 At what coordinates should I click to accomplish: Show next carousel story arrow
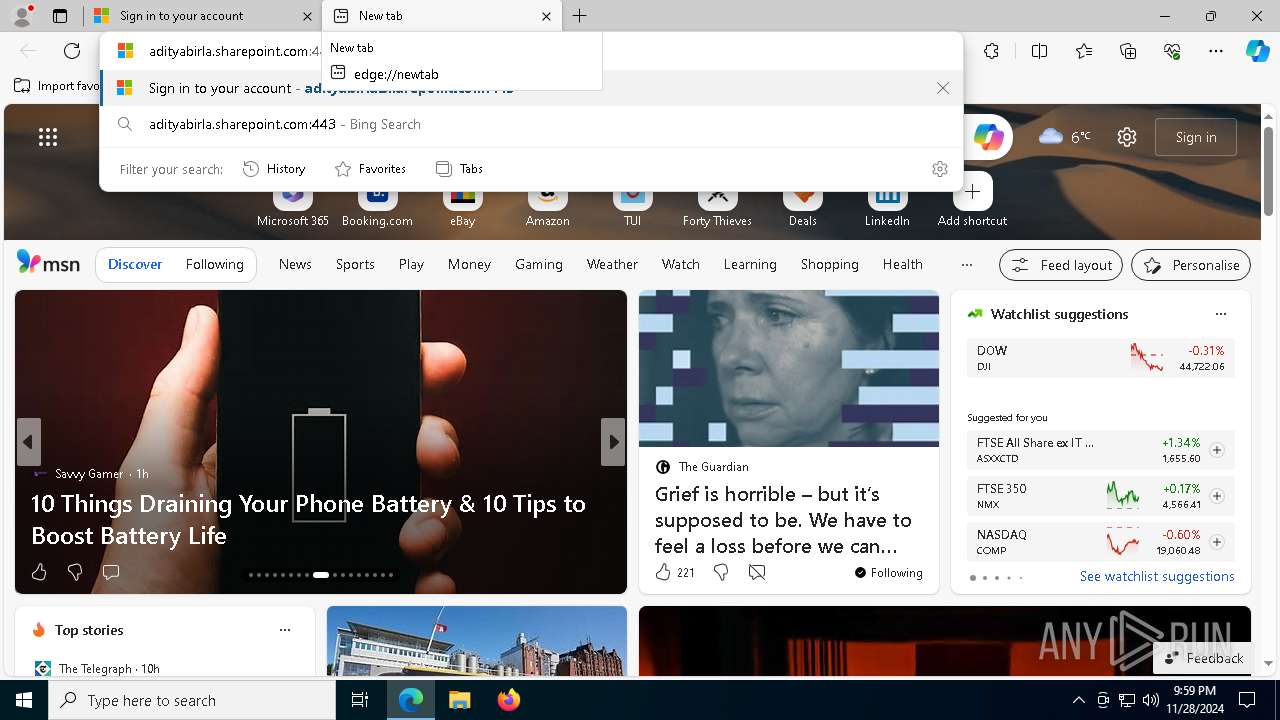coord(613,442)
